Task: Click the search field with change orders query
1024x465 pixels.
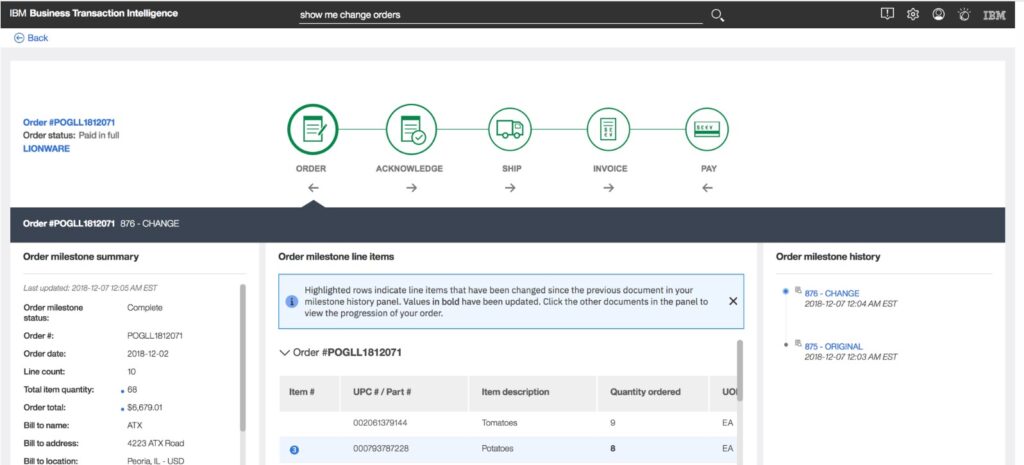Action: (x=501, y=15)
